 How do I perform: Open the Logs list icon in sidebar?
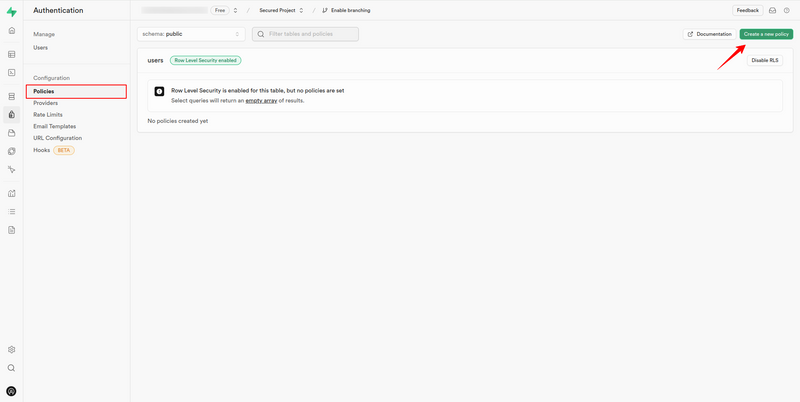coord(11,211)
